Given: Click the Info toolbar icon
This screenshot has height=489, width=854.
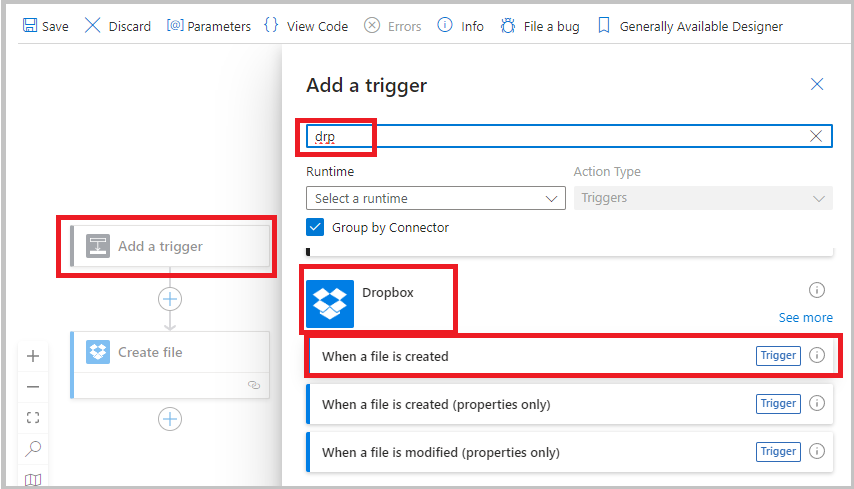Looking at the screenshot, I should tap(445, 26).
